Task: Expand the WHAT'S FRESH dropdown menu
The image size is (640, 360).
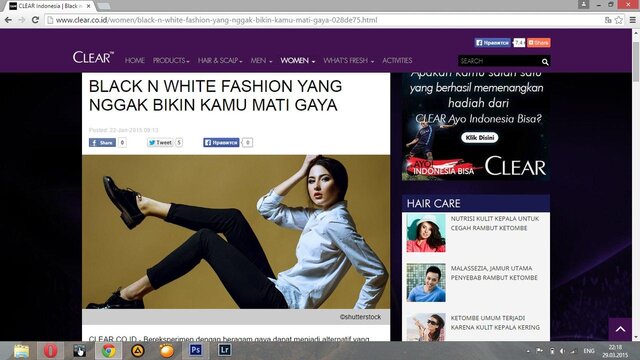Action: coord(349,60)
